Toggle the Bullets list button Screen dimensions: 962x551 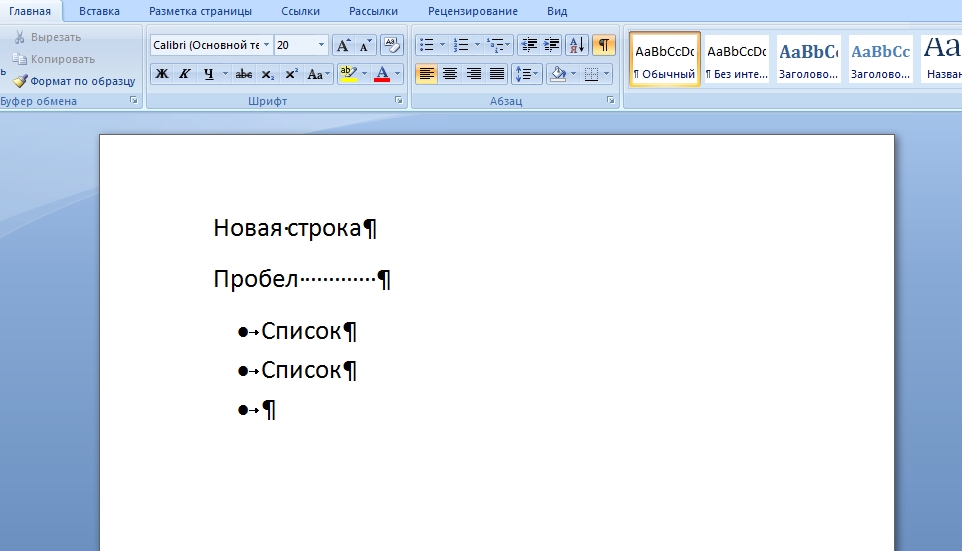pyautogui.click(x=426, y=45)
